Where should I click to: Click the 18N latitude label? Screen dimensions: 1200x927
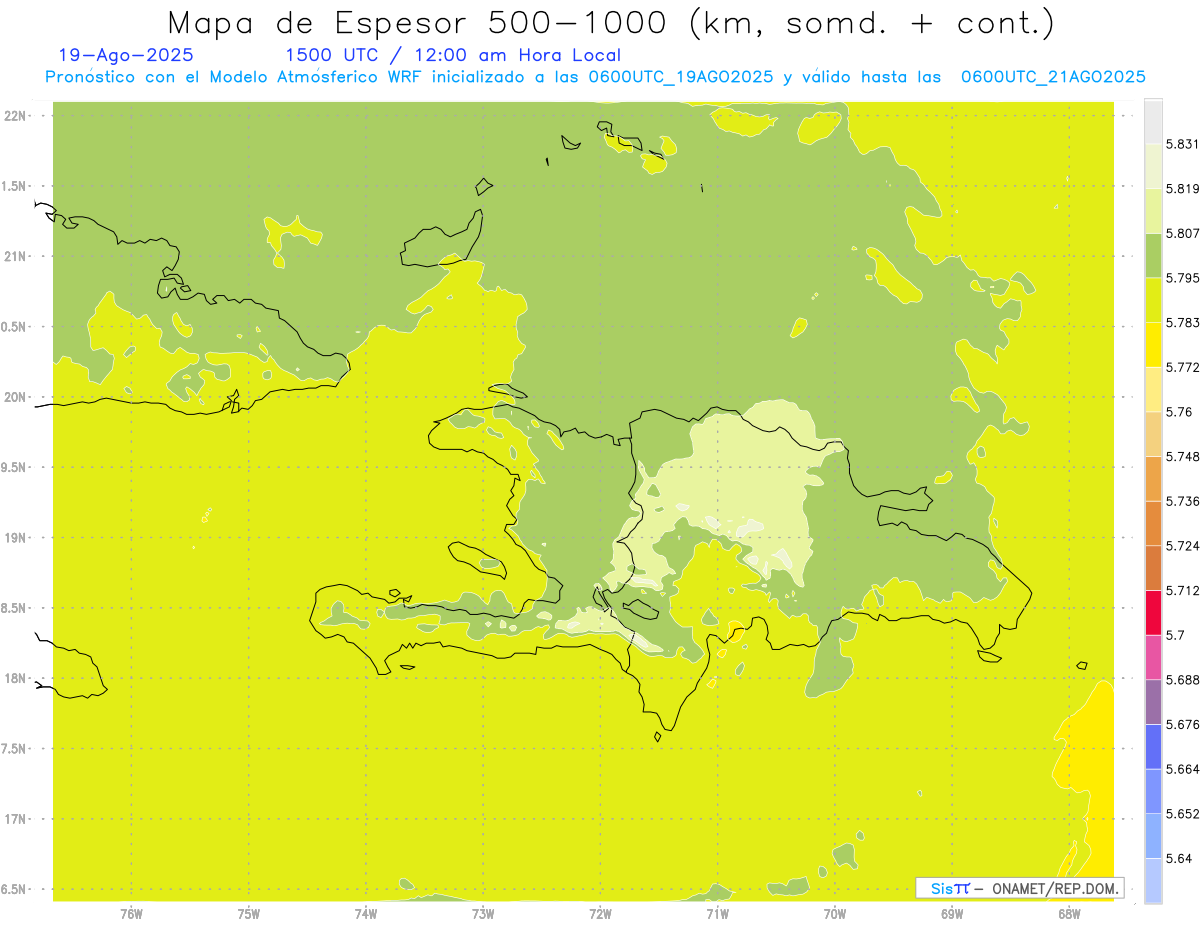[15, 679]
